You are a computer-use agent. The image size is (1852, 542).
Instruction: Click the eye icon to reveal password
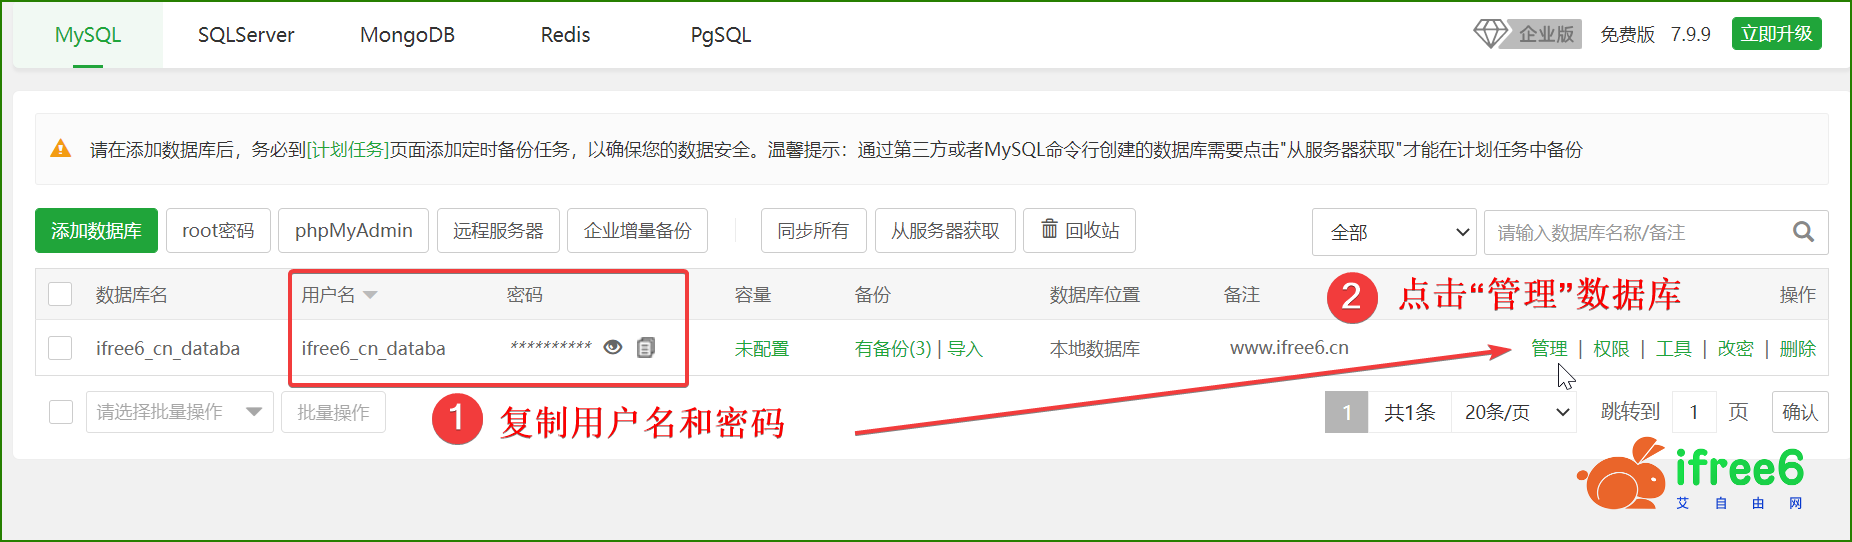point(613,347)
